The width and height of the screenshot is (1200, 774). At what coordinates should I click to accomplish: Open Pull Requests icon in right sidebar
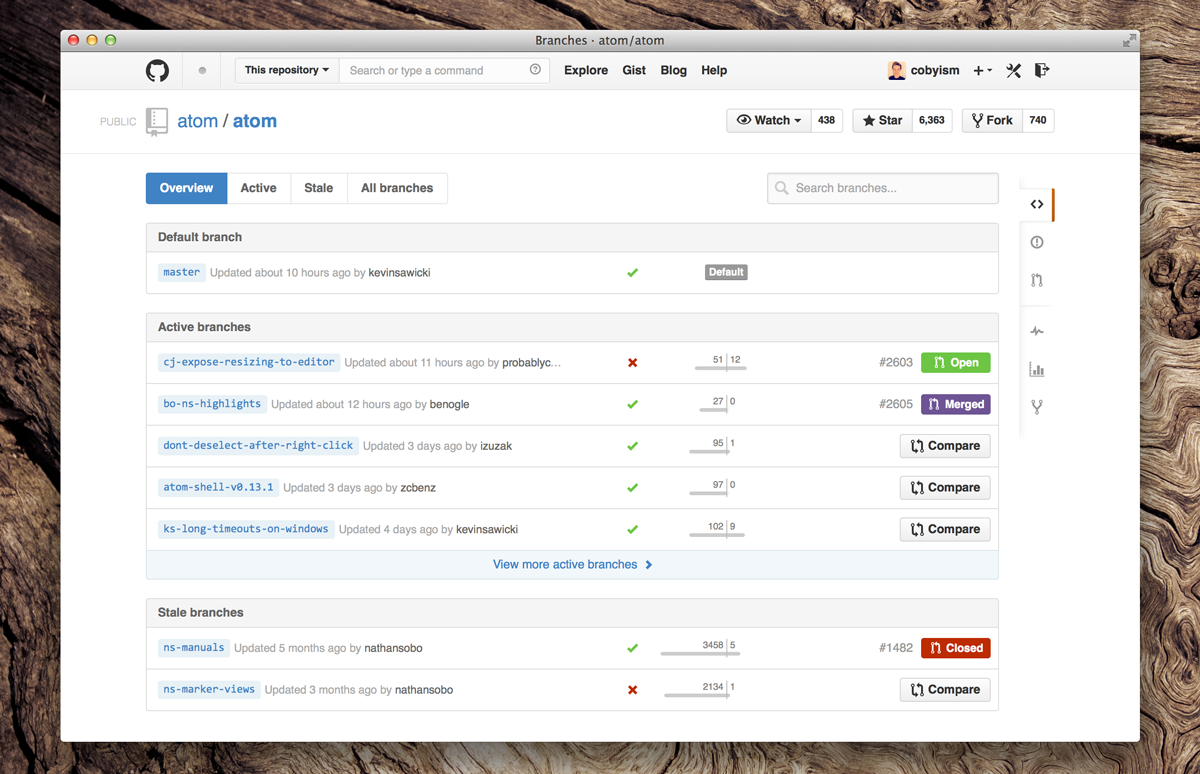point(1037,281)
